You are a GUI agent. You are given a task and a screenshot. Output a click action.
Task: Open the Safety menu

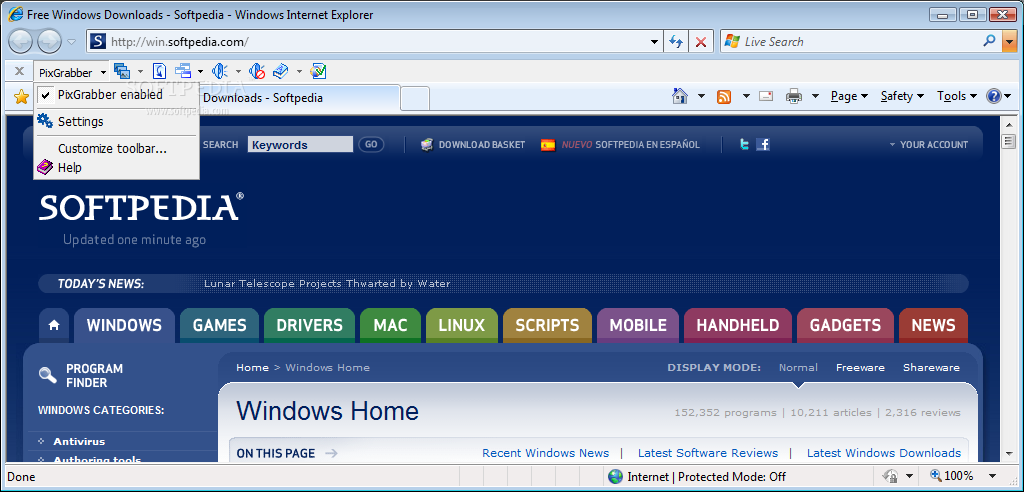(903, 96)
